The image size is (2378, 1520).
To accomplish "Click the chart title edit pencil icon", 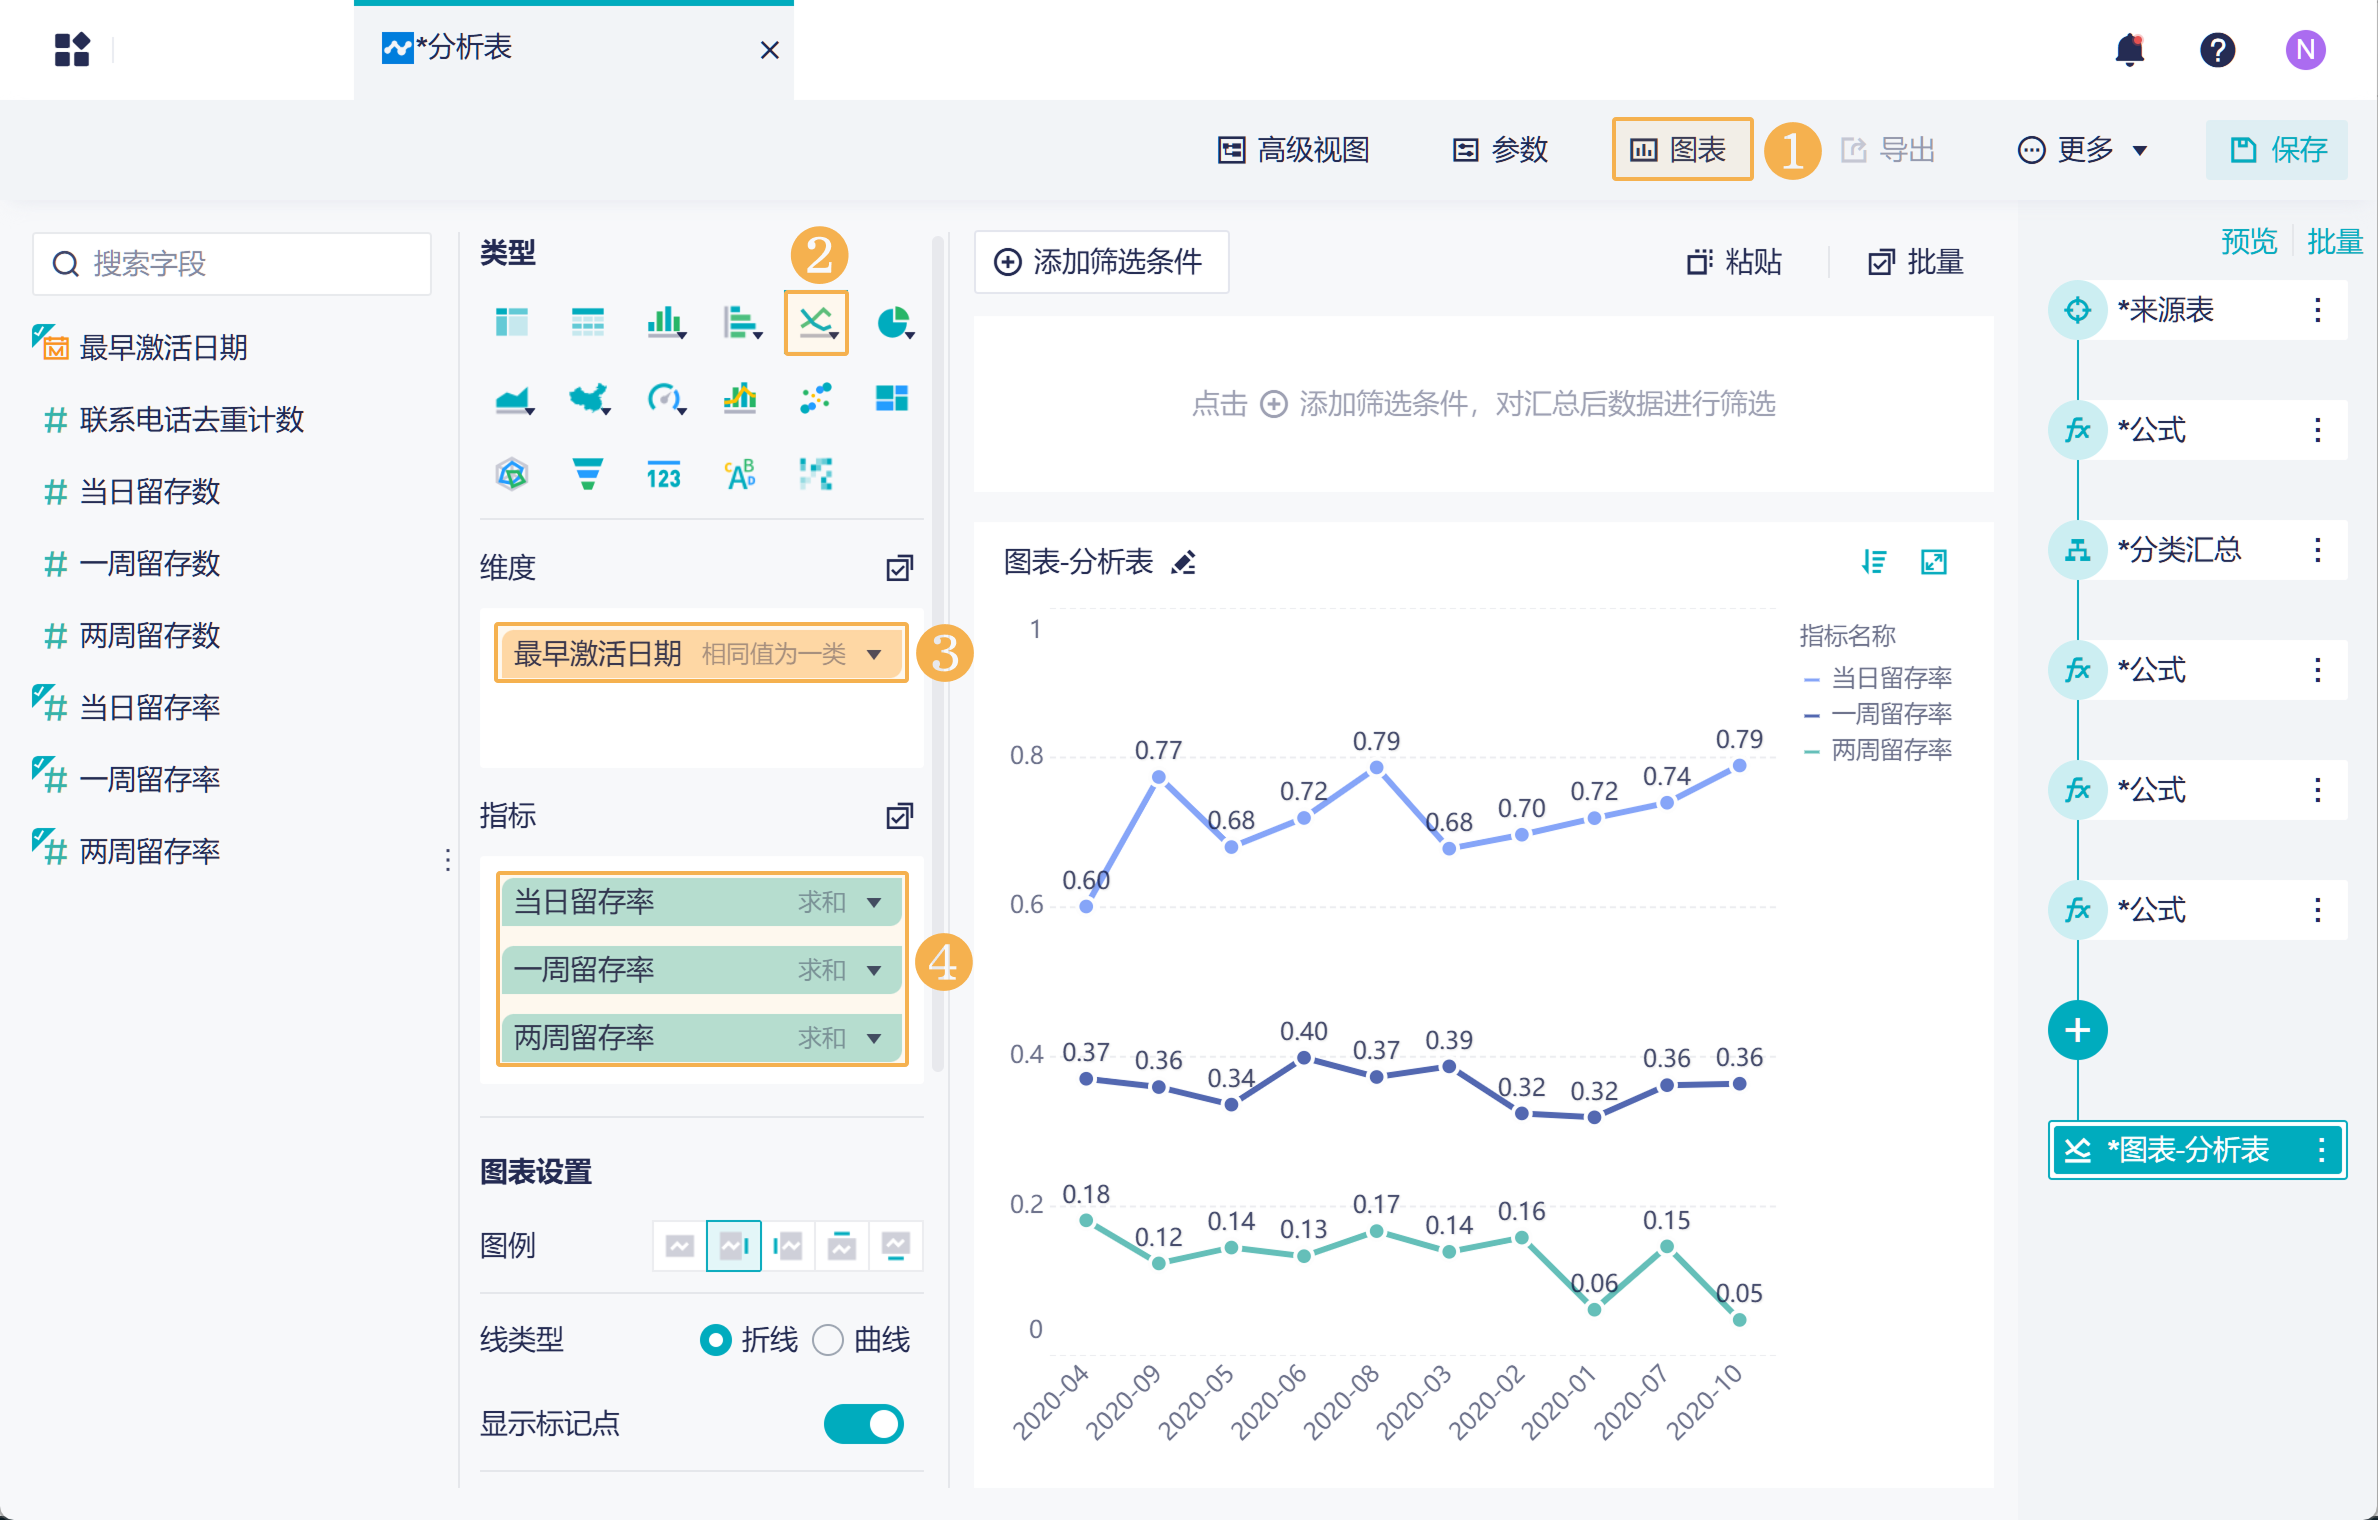I will coord(1184,563).
